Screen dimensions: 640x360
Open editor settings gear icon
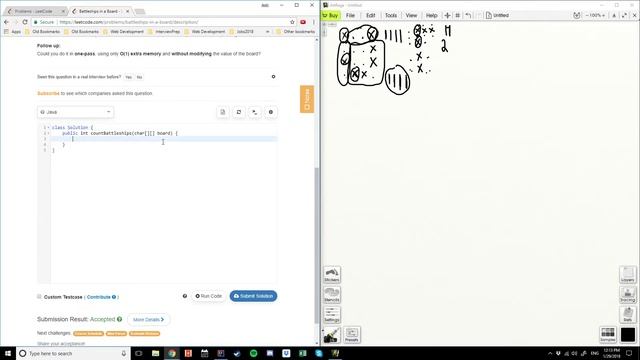pos(271,112)
